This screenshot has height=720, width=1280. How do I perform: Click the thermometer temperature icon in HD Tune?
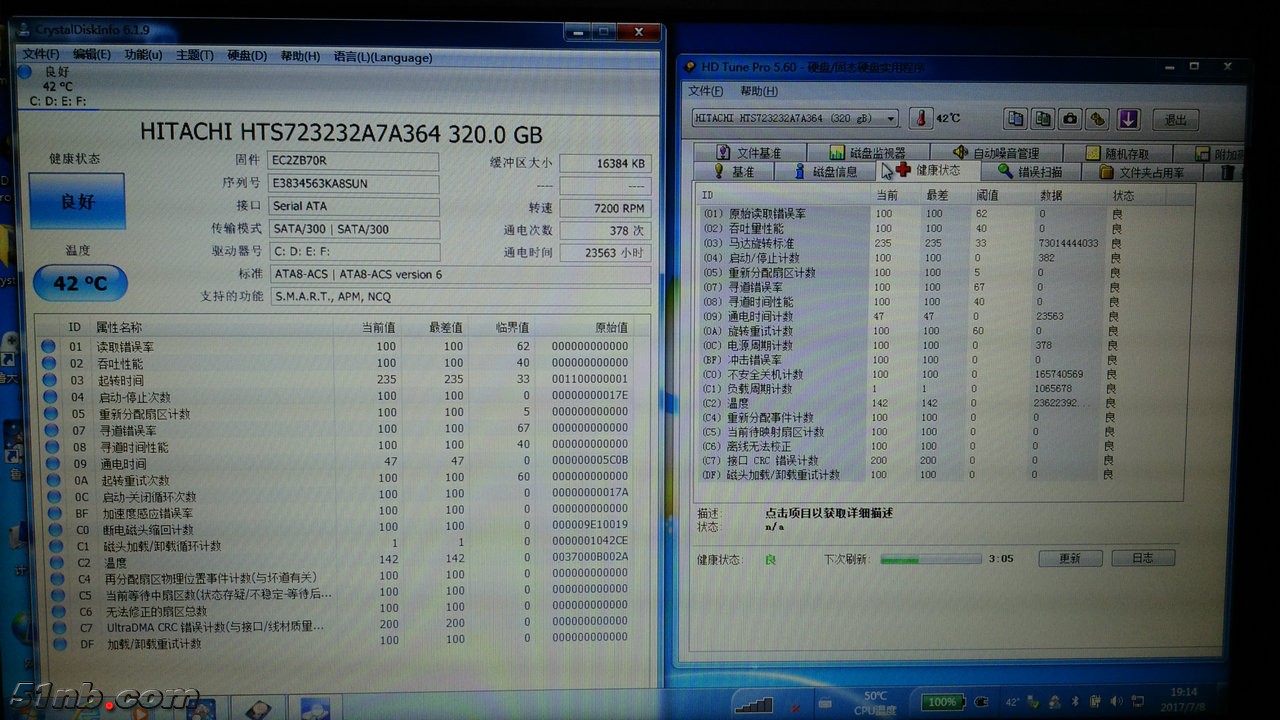coord(919,118)
